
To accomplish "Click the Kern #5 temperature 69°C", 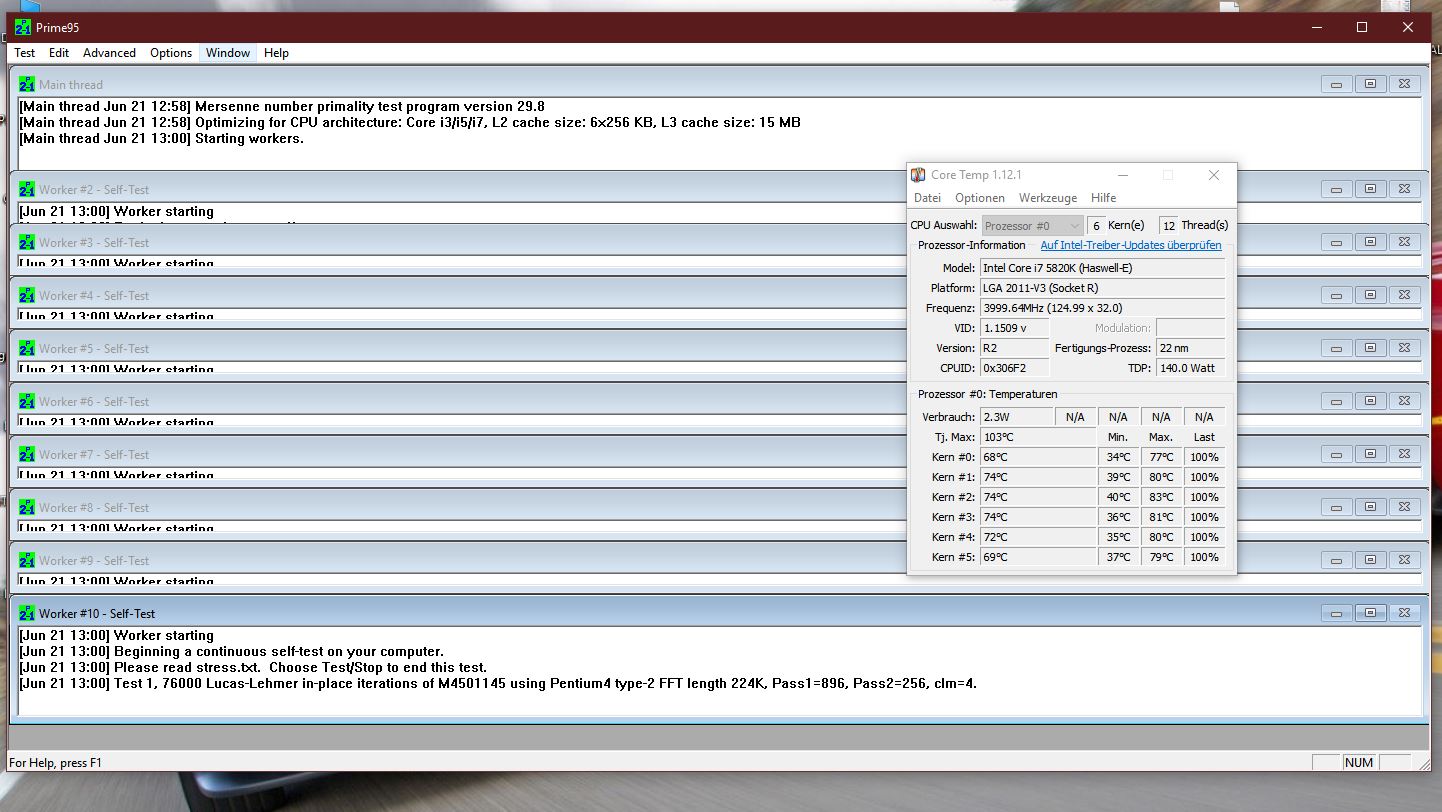I will 1038,557.
